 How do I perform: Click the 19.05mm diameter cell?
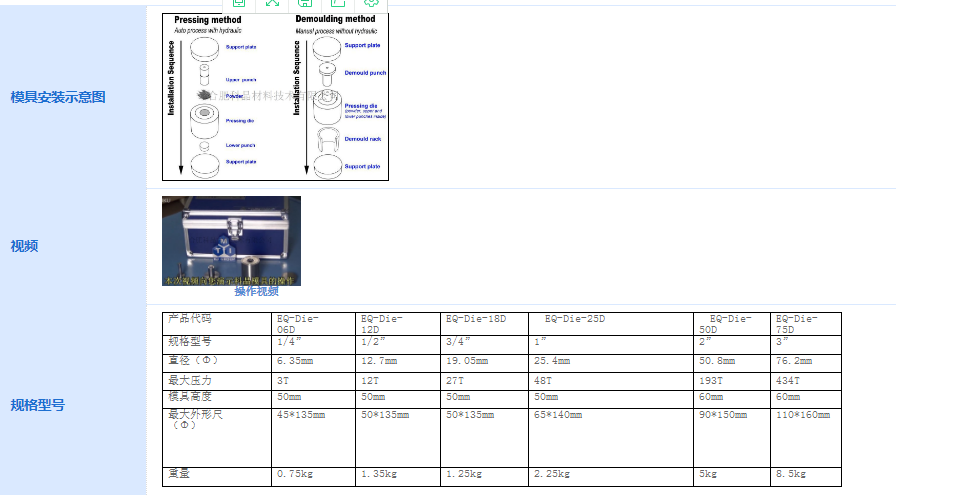click(484, 363)
